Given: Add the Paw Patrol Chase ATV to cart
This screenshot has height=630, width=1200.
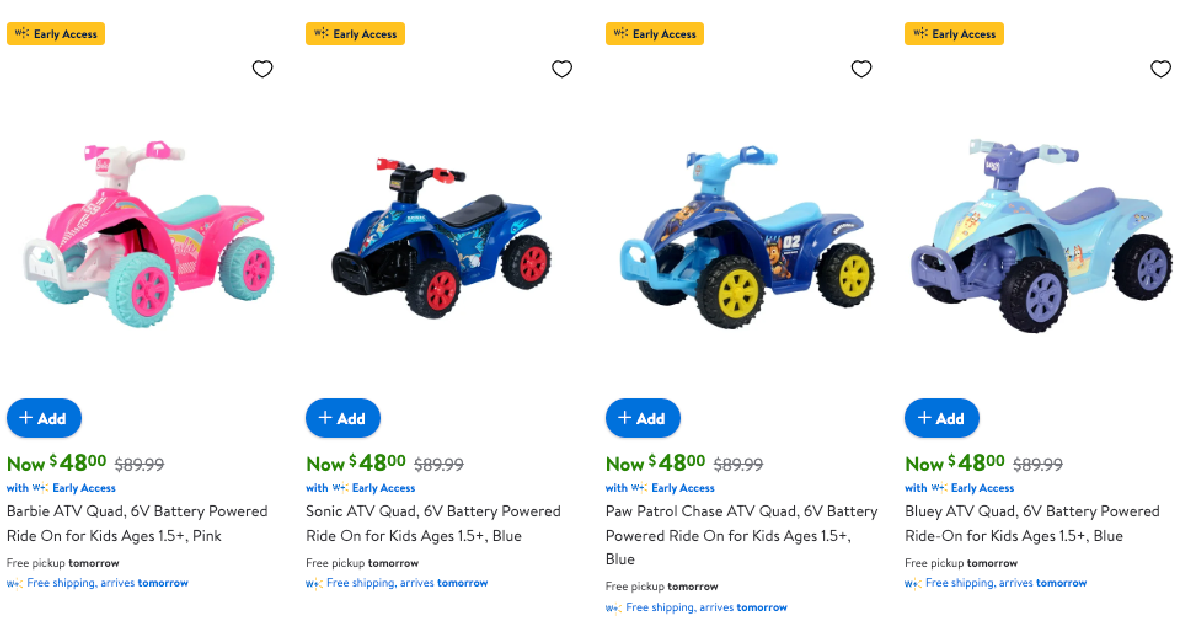Looking at the screenshot, I should coord(643,418).
